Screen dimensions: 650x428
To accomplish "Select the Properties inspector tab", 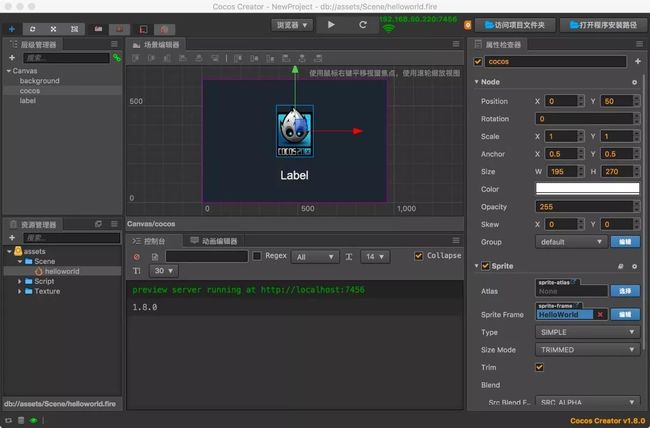I will 497,44.
